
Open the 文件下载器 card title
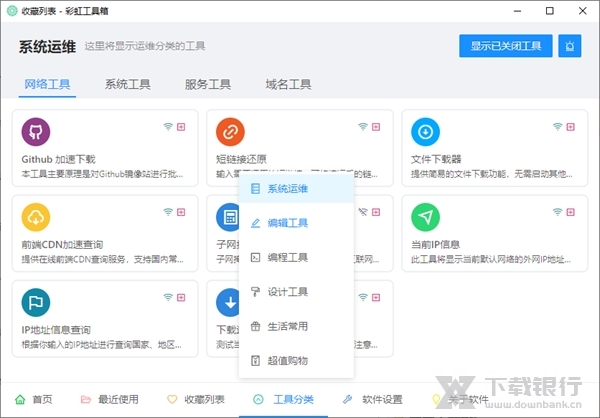tap(436, 159)
